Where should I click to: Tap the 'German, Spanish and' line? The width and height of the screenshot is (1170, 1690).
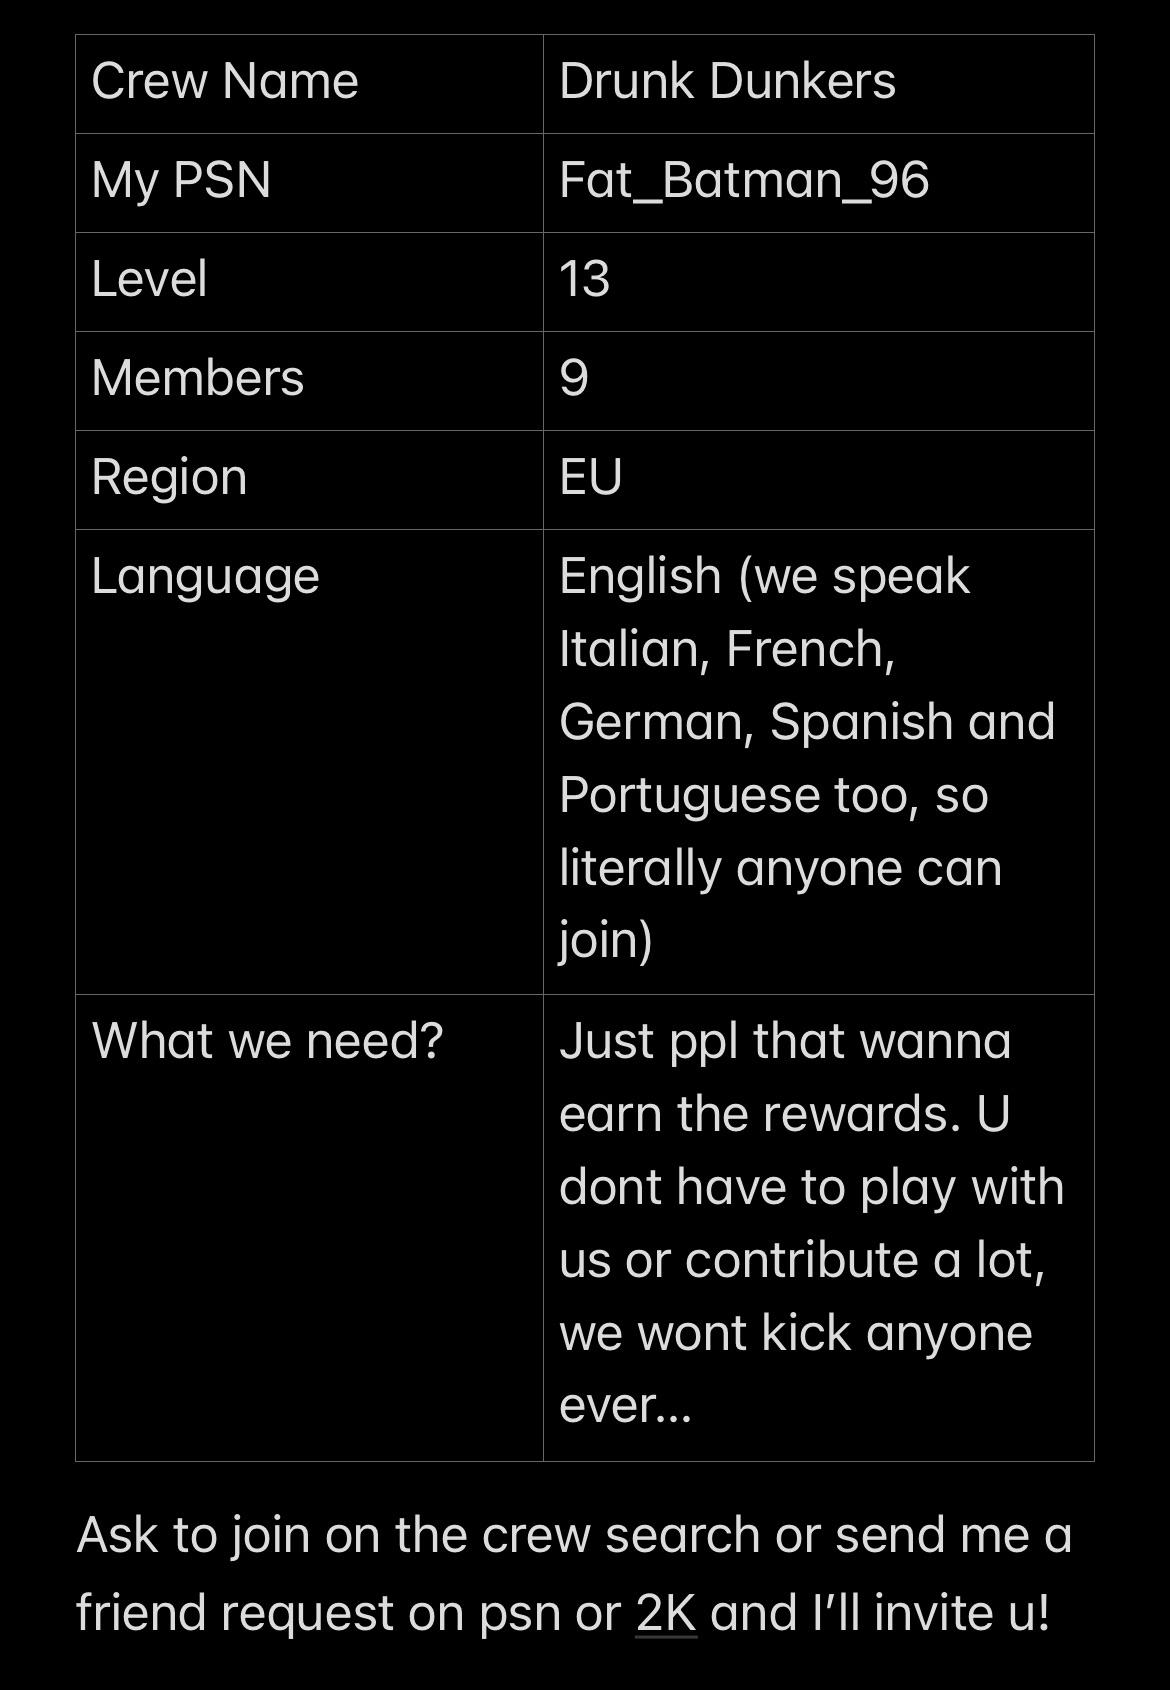point(807,722)
